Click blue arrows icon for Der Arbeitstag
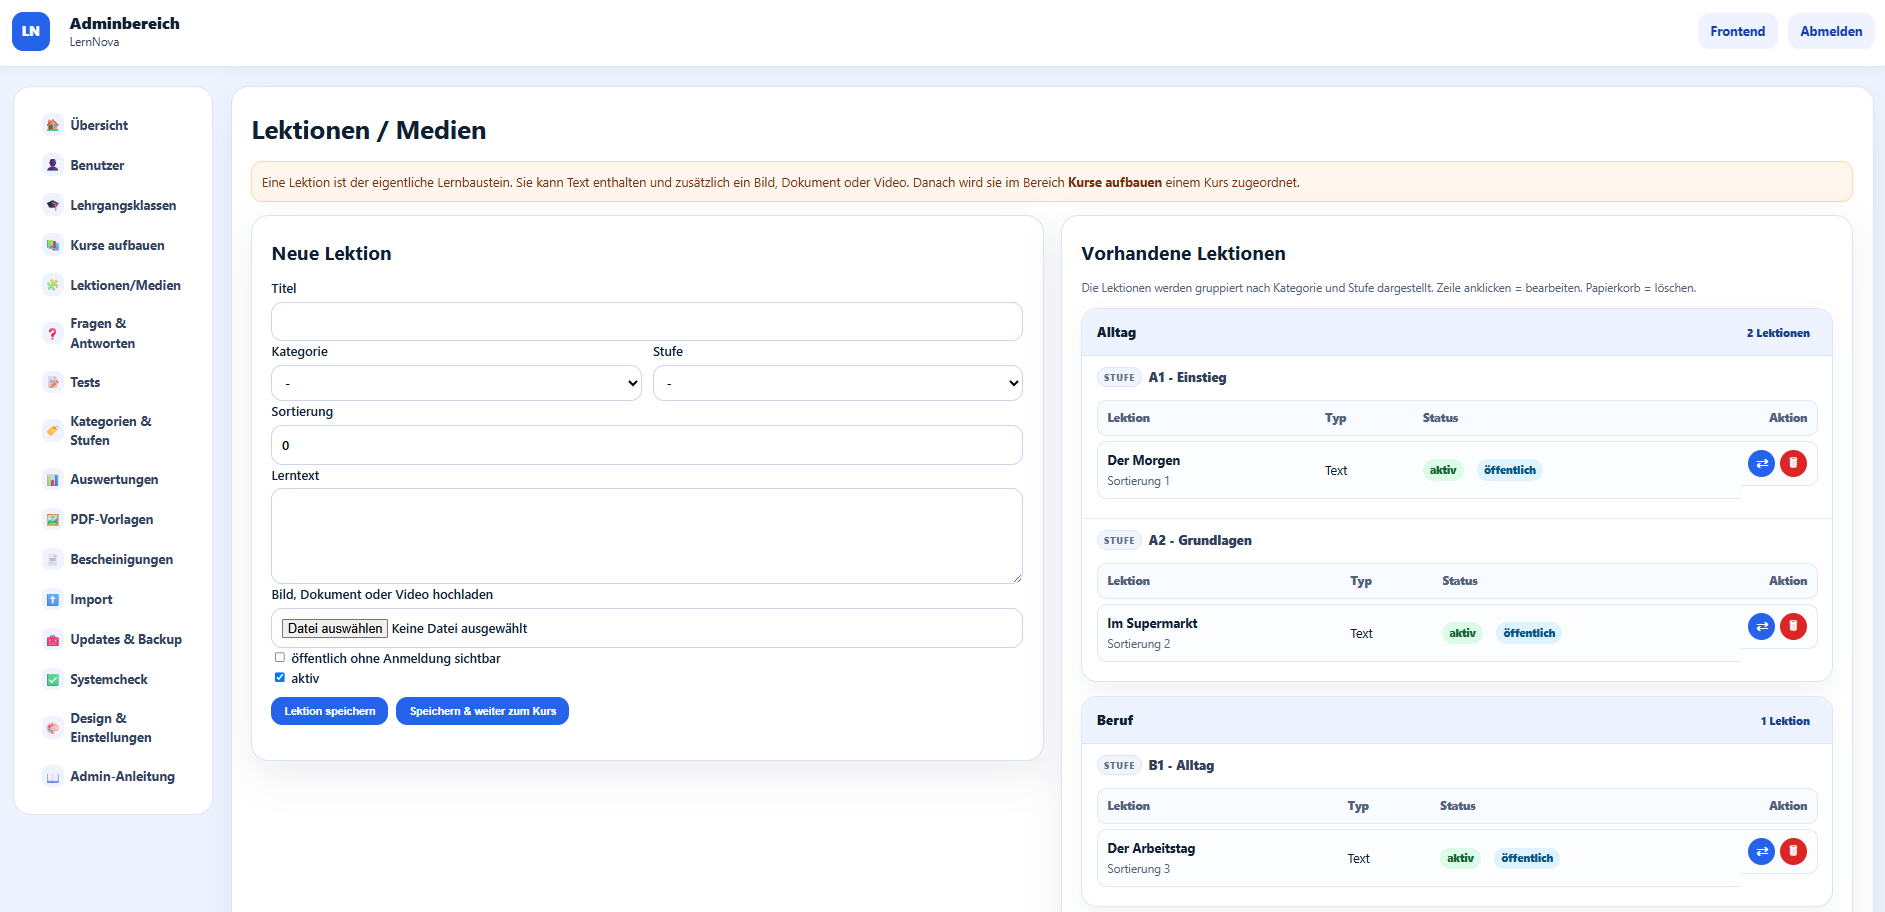The width and height of the screenshot is (1885, 912). pyautogui.click(x=1761, y=851)
